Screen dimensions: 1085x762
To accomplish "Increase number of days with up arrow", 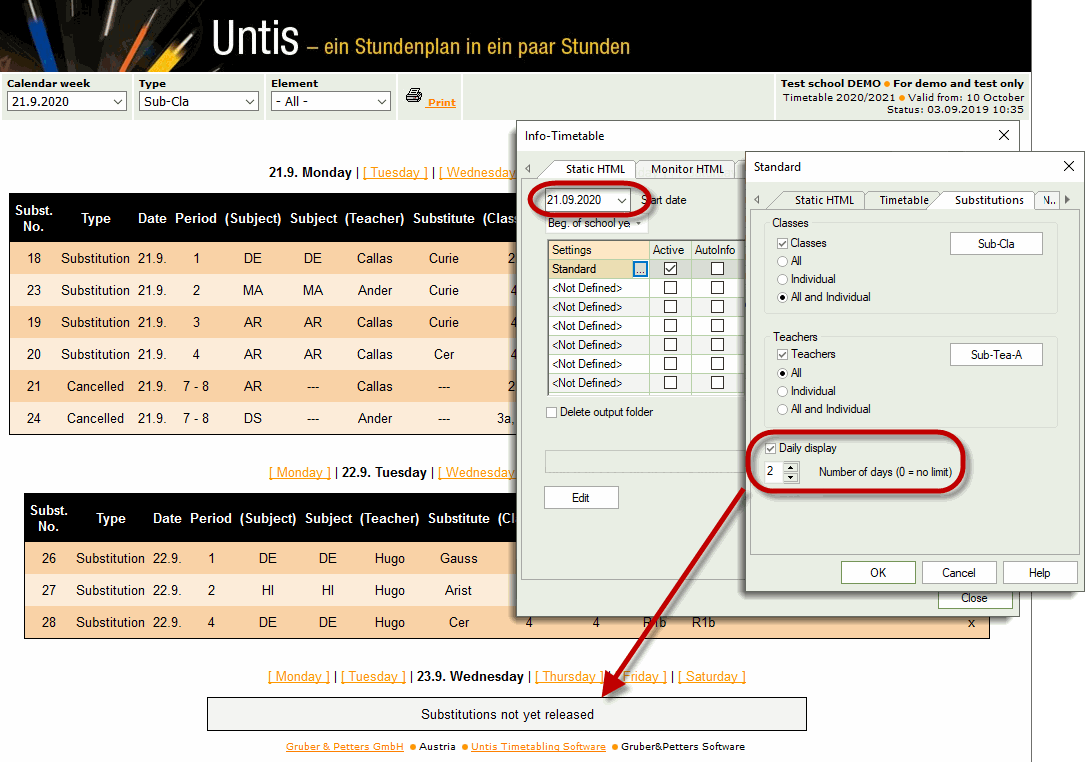I will click(791, 465).
